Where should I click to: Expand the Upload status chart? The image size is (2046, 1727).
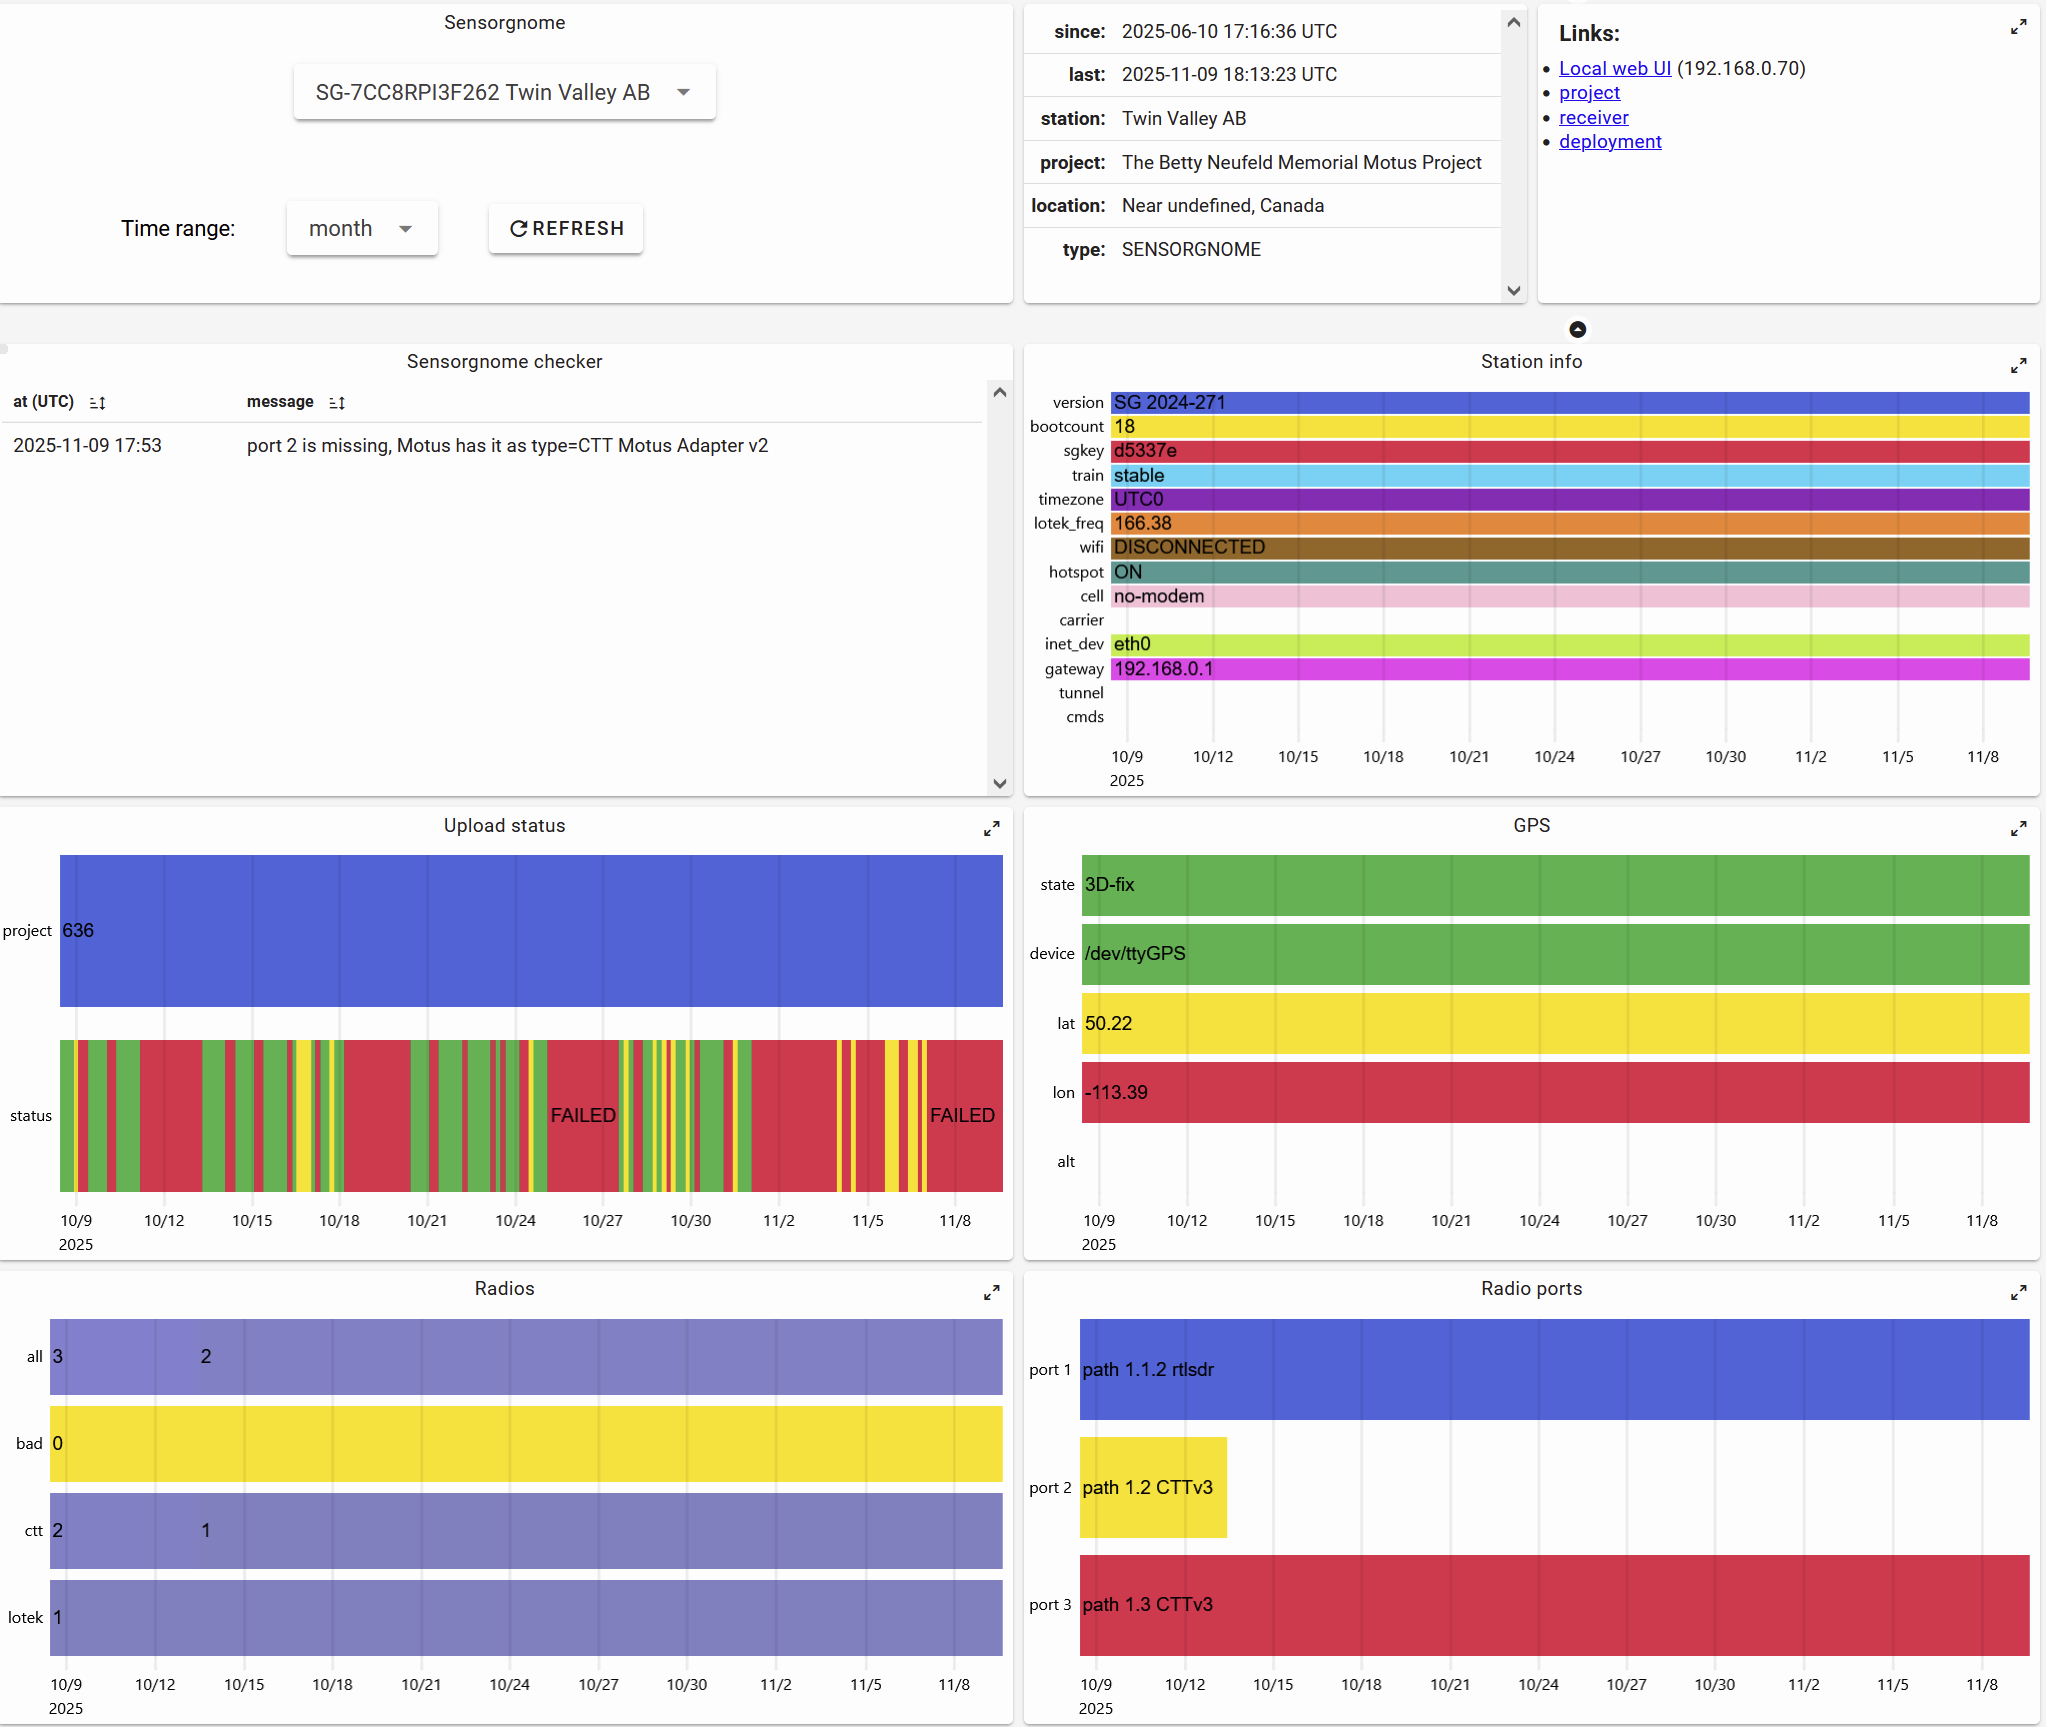point(991,829)
